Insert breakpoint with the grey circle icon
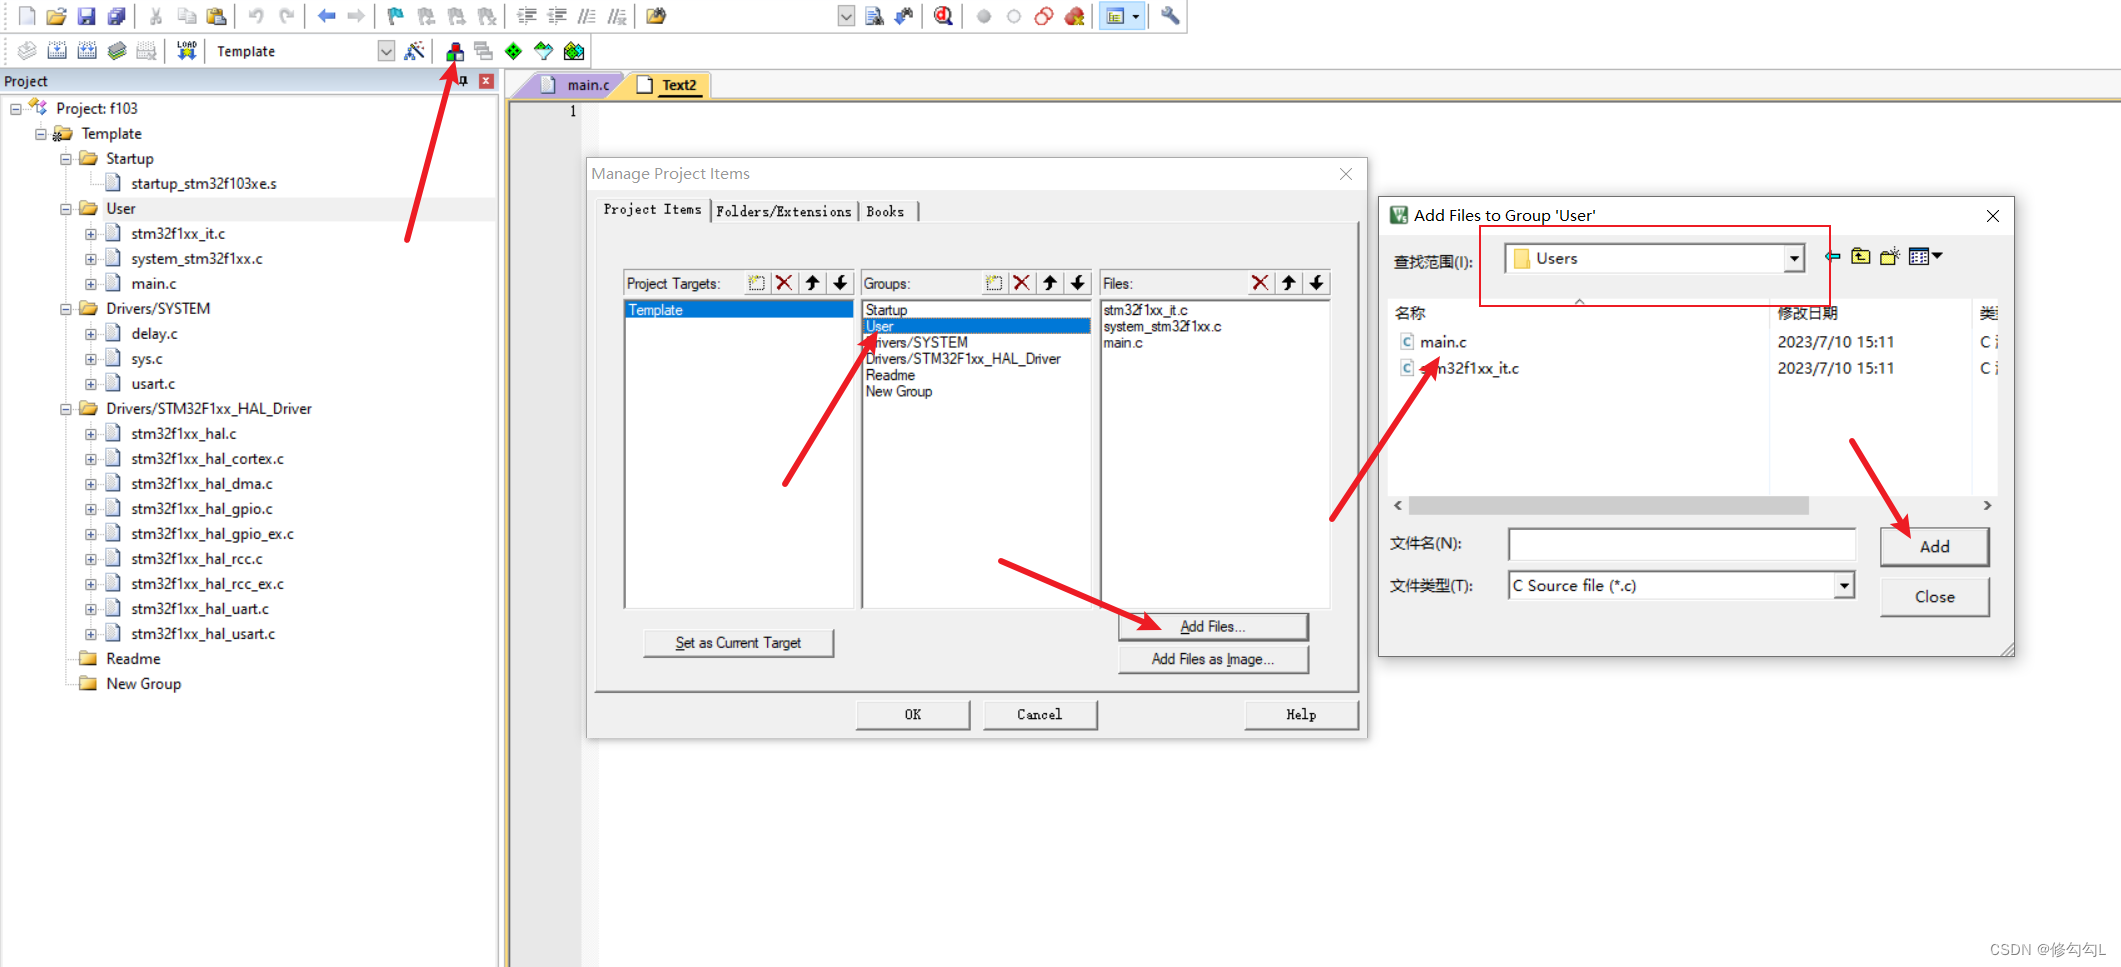2121x967 pixels. tap(984, 16)
